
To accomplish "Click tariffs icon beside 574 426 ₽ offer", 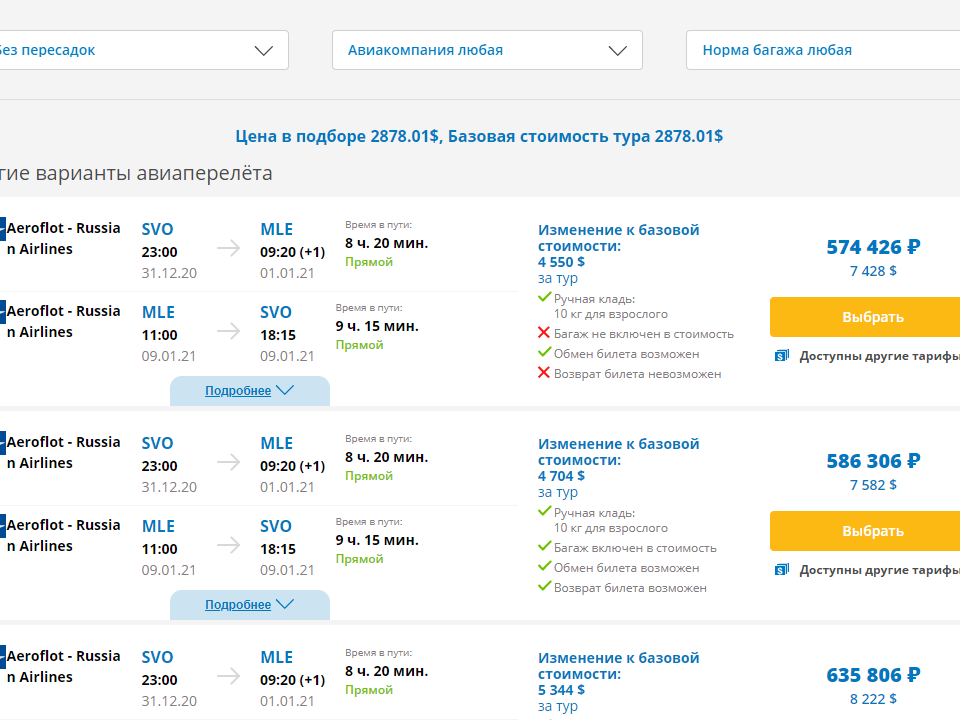I will (x=782, y=356).
